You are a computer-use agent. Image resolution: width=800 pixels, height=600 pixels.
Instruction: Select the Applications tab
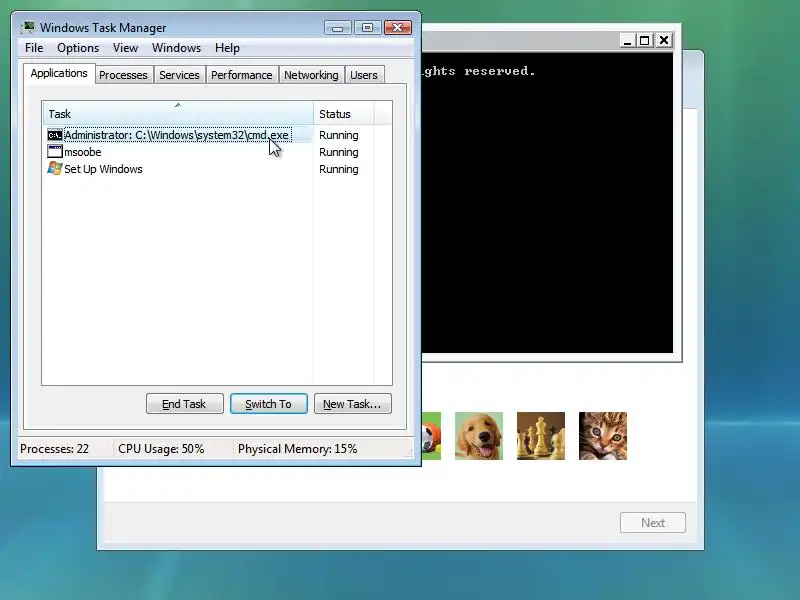click(x=59, y=73)
